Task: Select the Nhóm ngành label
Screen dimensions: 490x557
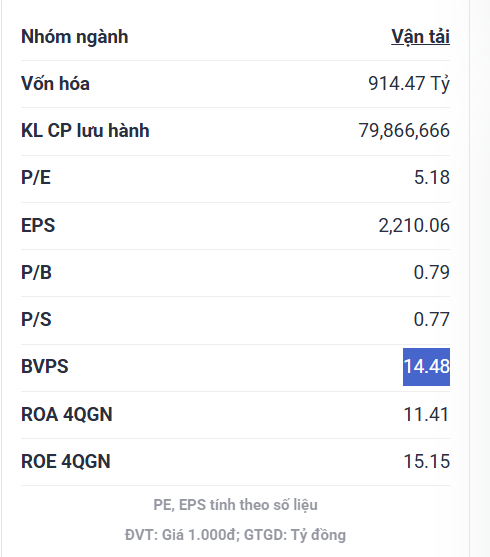Action: (75, 37)
